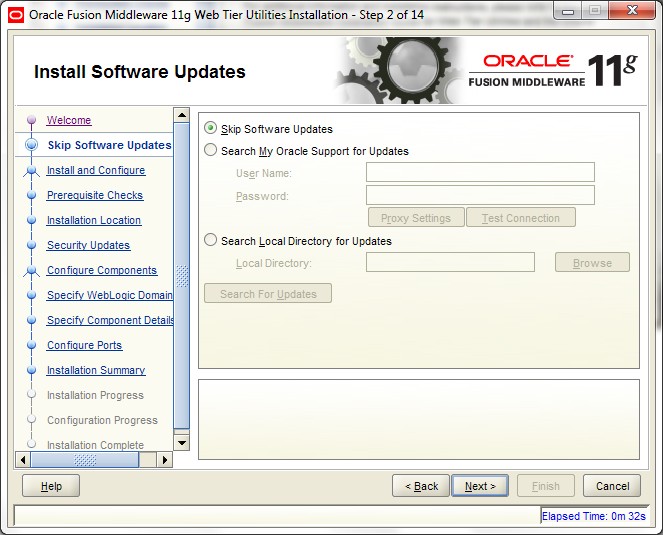Click the sidebar scroll right arrow
Viewport: 663px width, 535px height.
click(165, 460)
